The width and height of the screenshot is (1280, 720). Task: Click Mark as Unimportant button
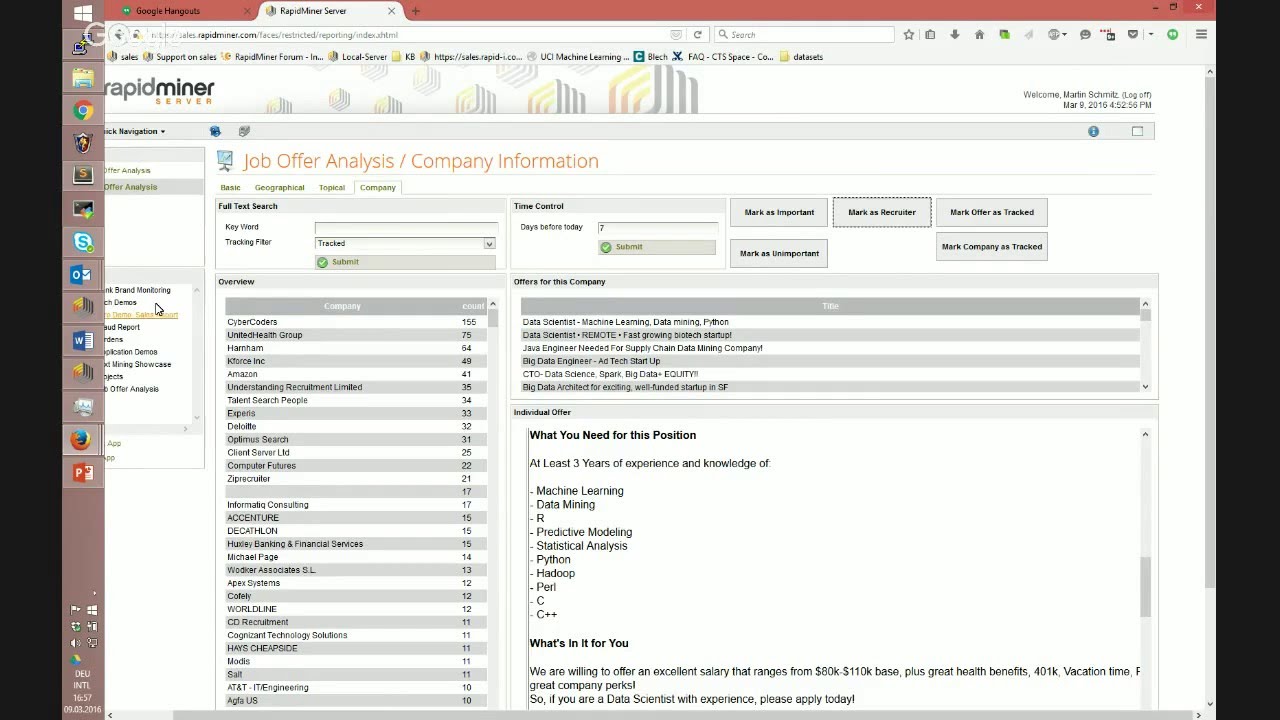click(x=779, y=253)
